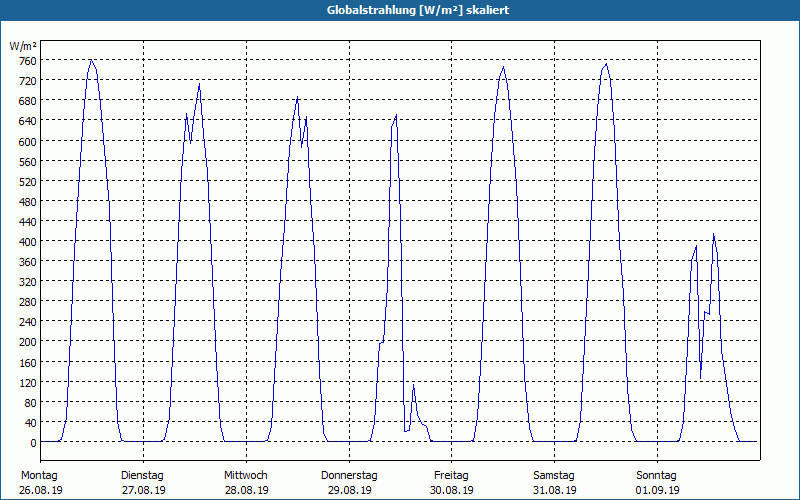Click Sunday's highest radiation peak near 415

tap(714, 234)
